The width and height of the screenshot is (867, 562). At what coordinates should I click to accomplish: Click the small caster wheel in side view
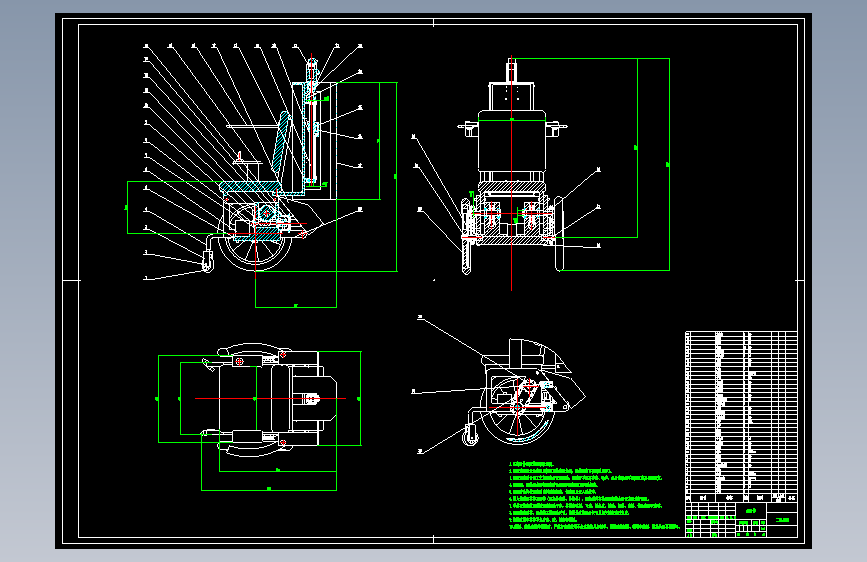coord(208,262)
